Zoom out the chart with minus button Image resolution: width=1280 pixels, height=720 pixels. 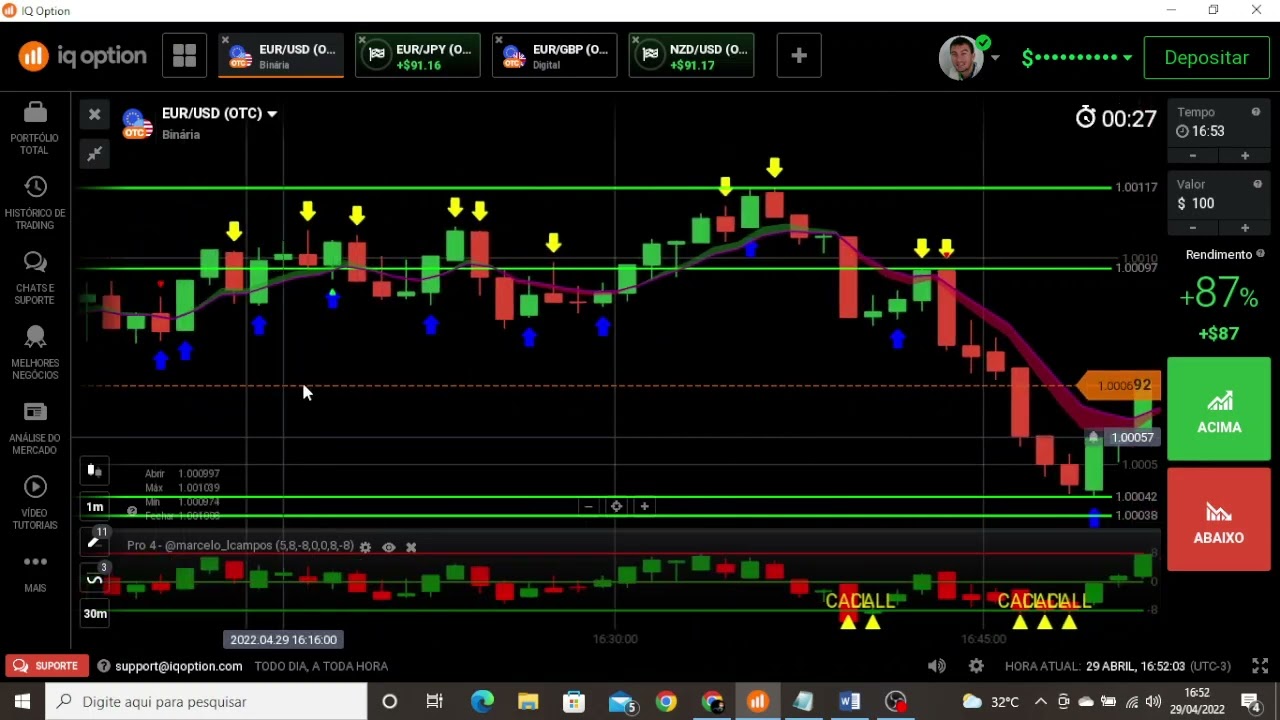(x=589, y=507)
